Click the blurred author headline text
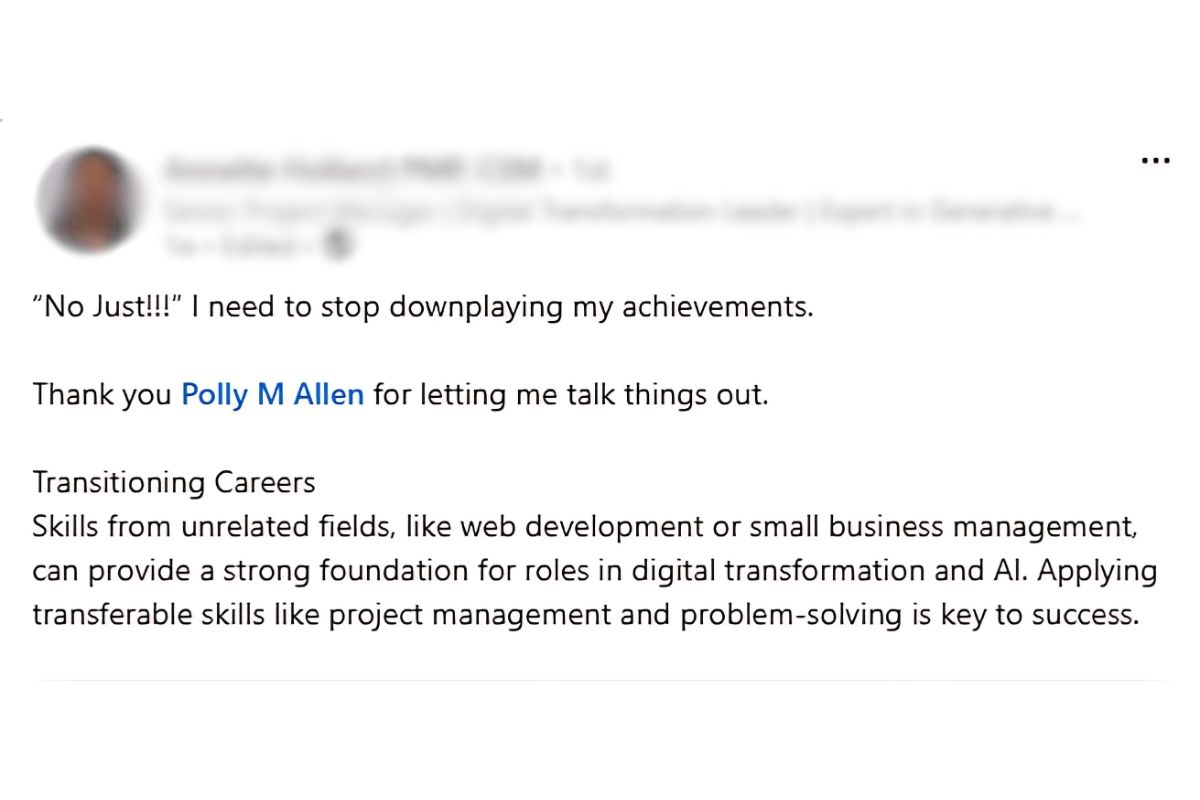 click(620, 211)
